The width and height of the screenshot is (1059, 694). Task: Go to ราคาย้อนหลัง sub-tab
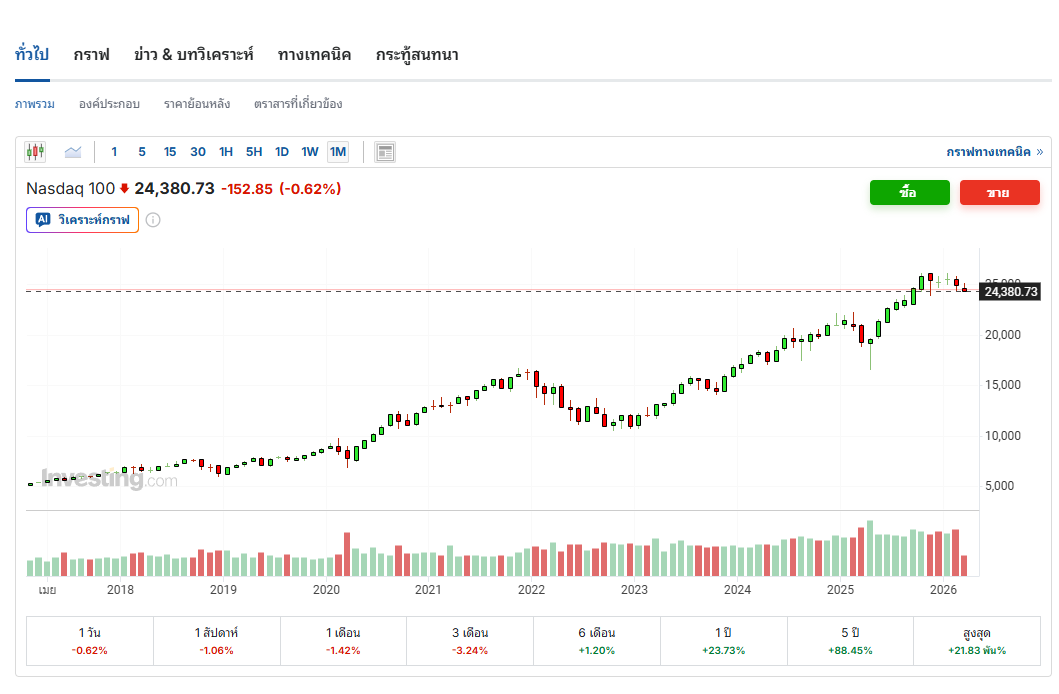point(197,103)
